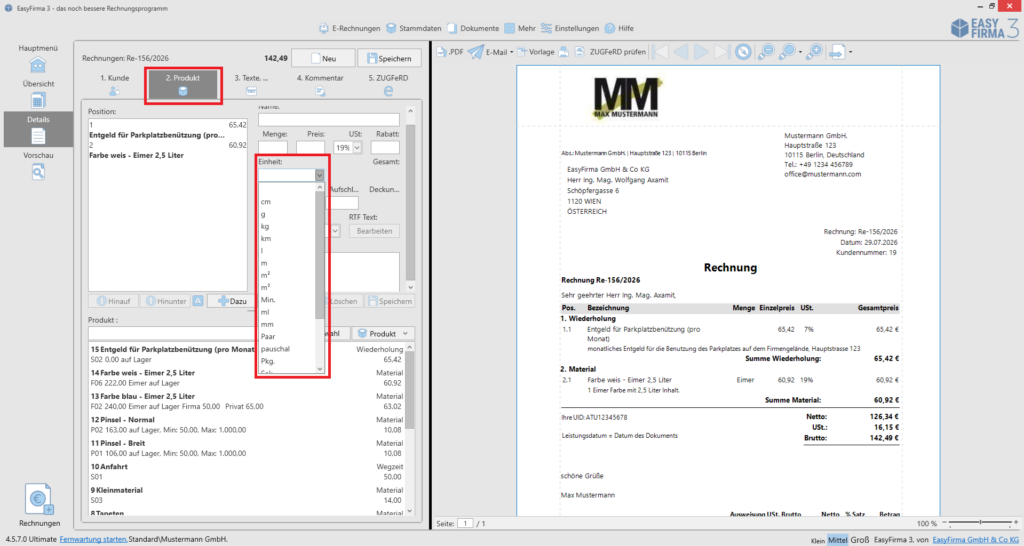Screen dimensions: 1024x546
Task: Switch to the 1. Kunde tab
Action: click(x=114, y=84)
